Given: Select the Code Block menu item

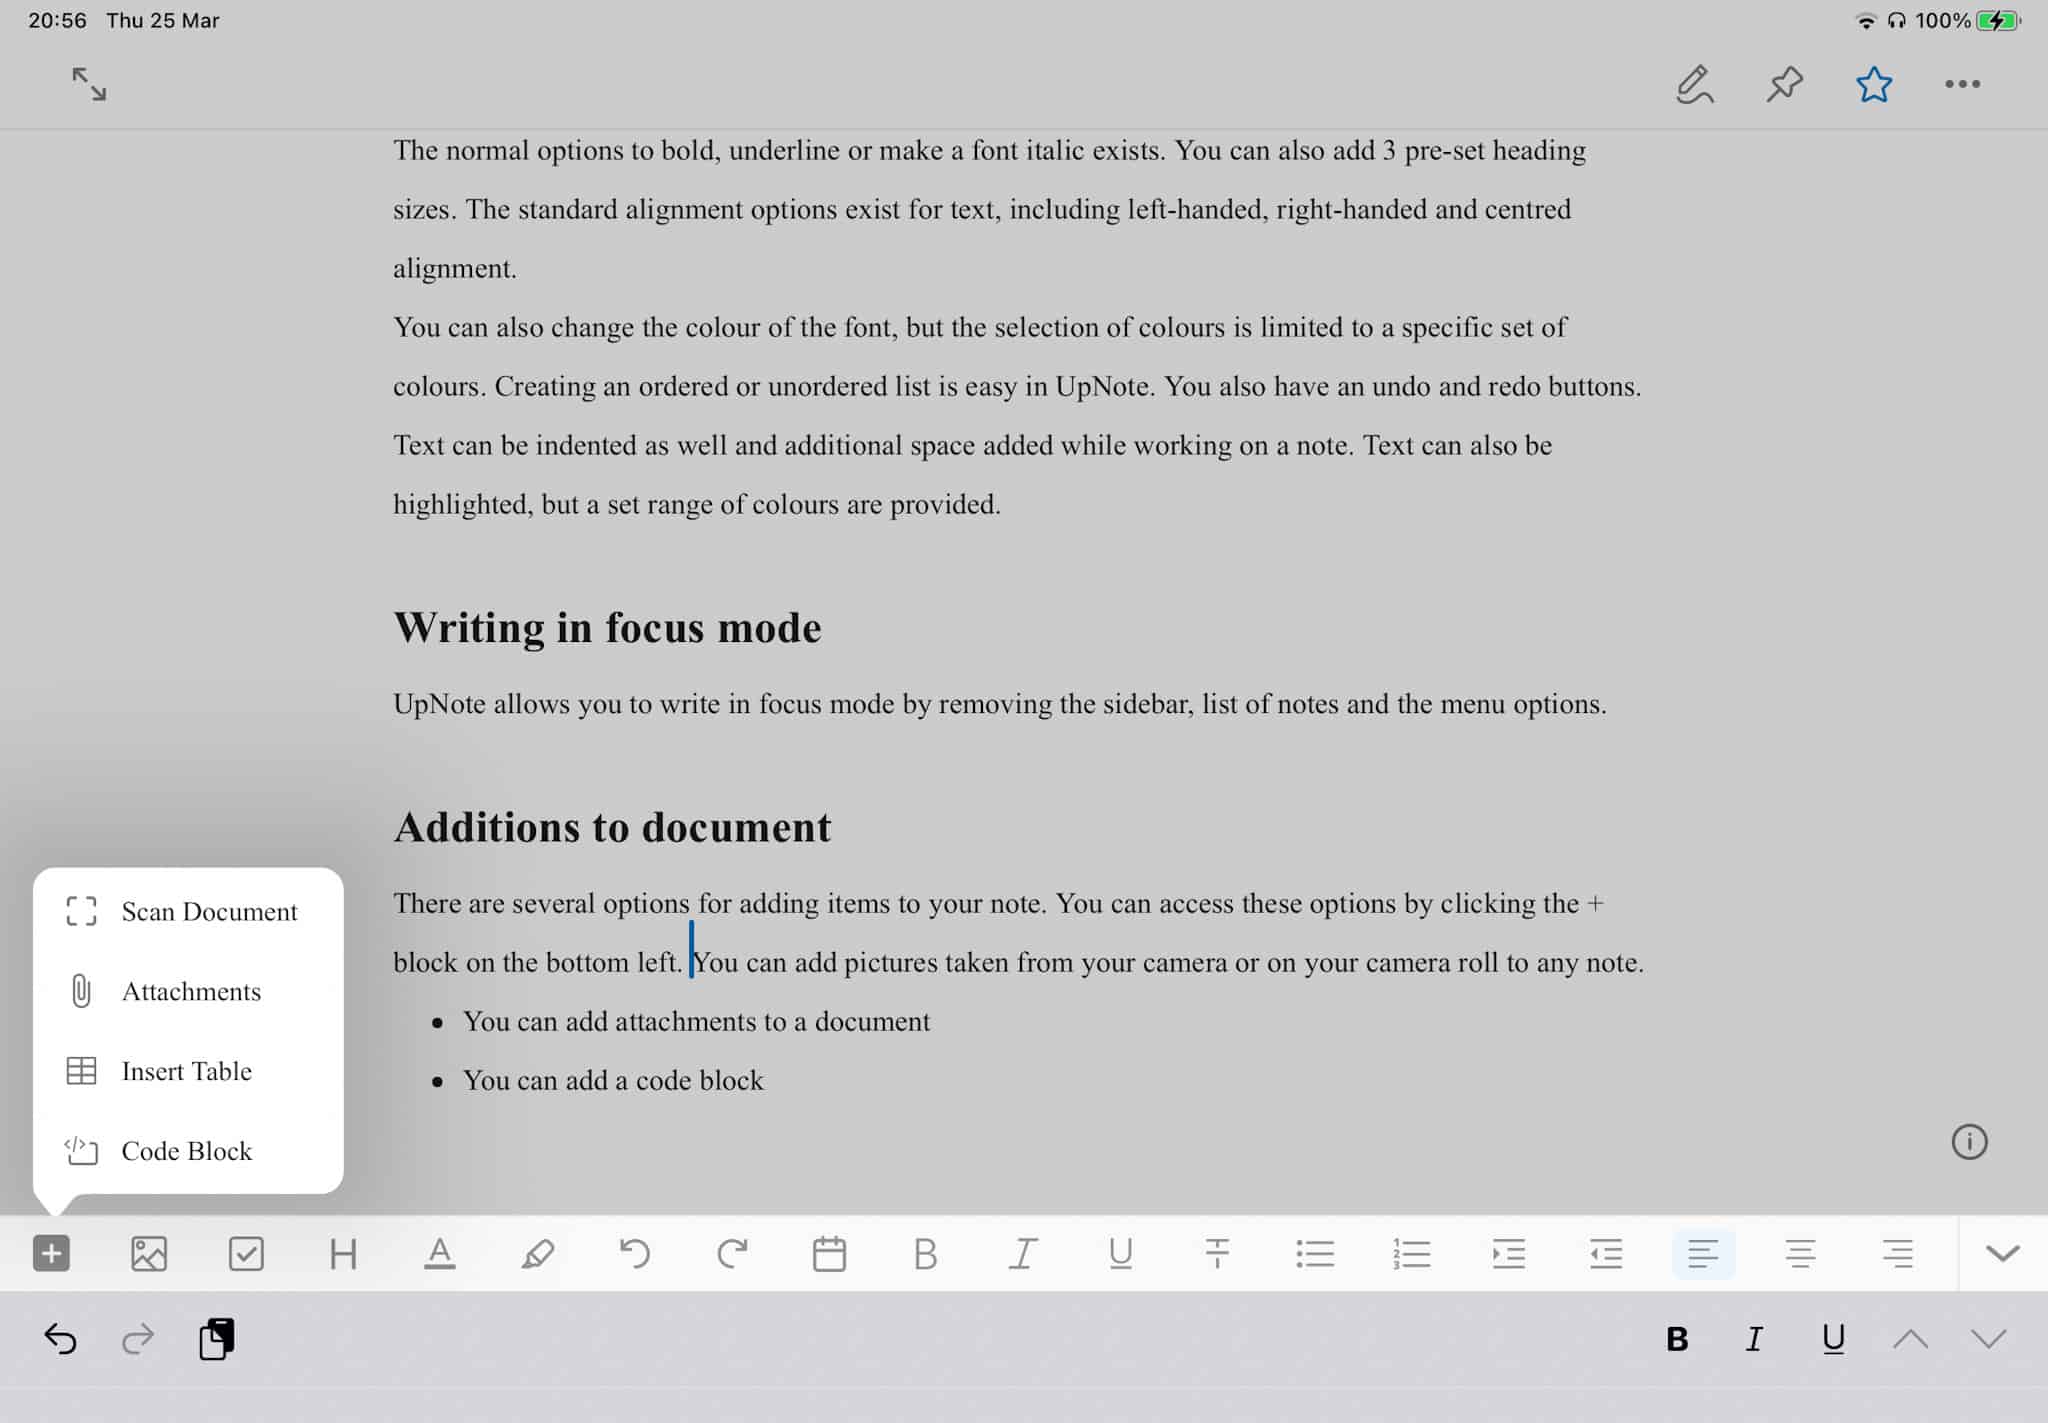Looking at the screenshot, I should click(x=185, y=1151).
